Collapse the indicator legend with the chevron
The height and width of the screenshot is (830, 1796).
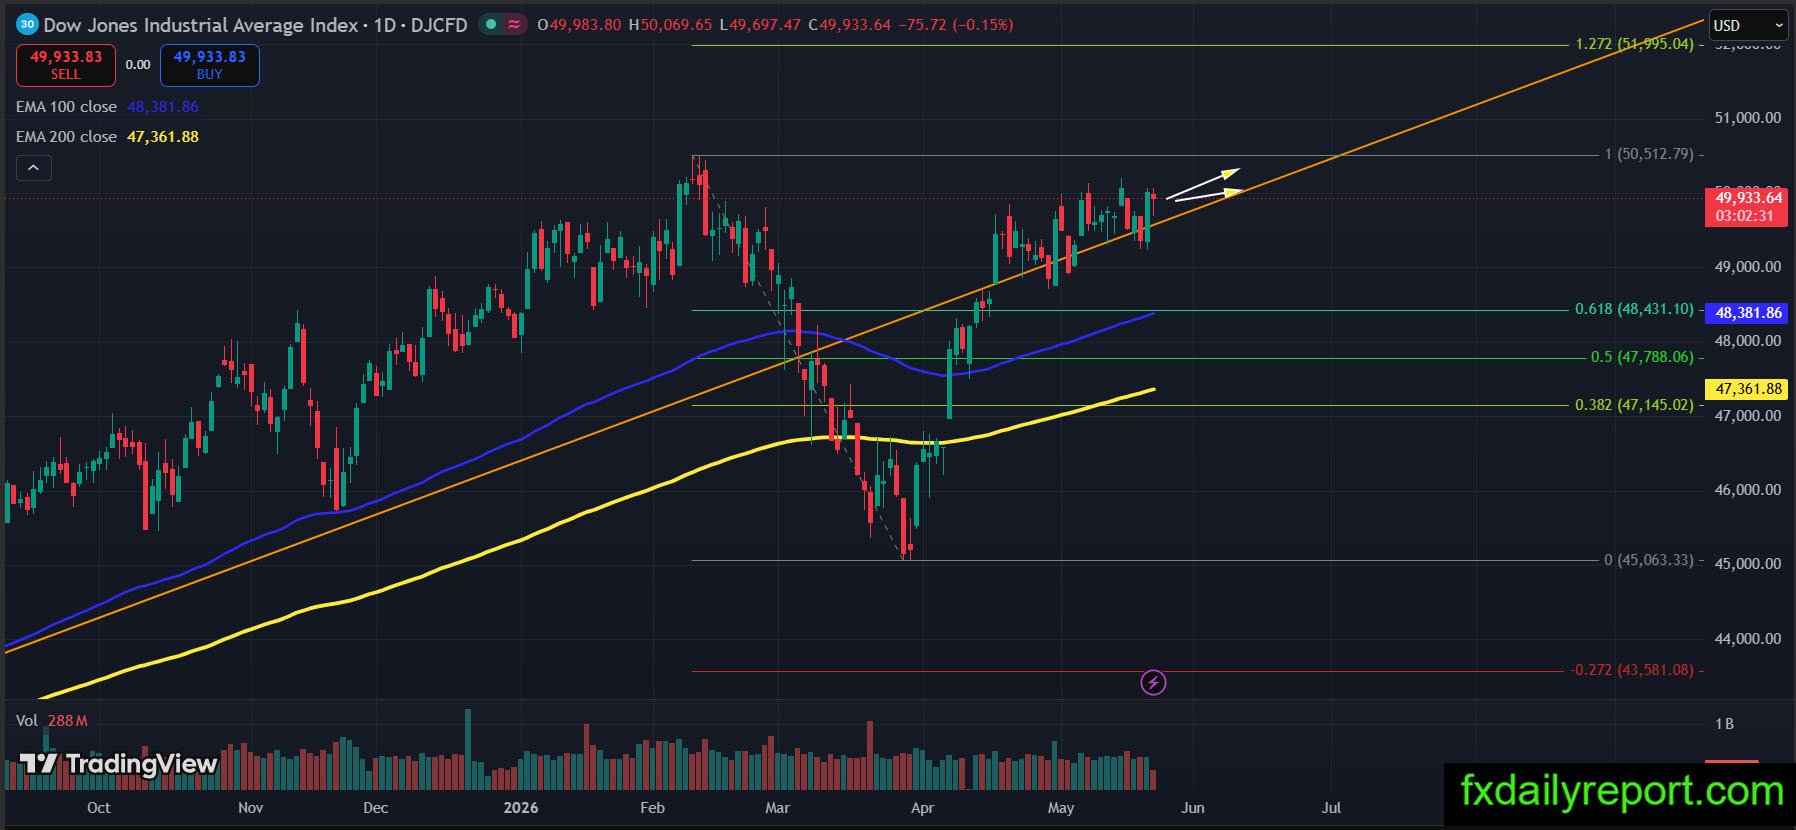click(x=33, y=168)
